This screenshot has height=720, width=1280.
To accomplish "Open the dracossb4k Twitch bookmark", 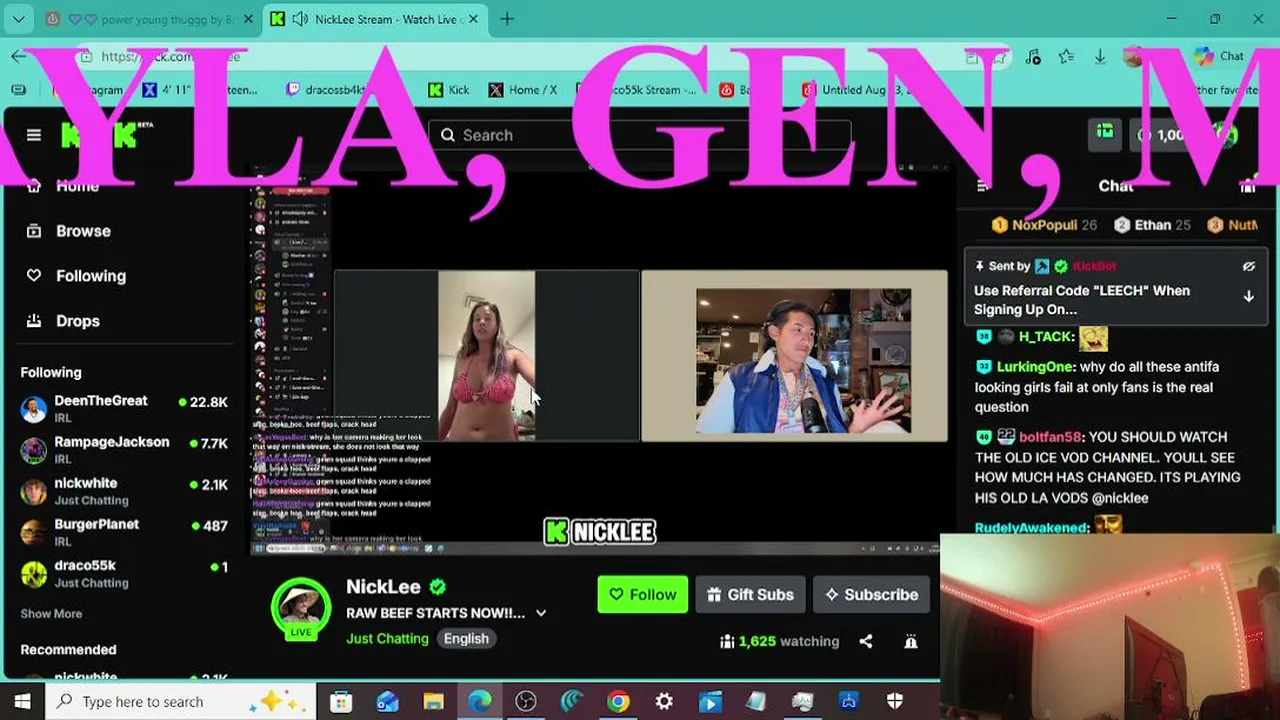I will [328, 90].
